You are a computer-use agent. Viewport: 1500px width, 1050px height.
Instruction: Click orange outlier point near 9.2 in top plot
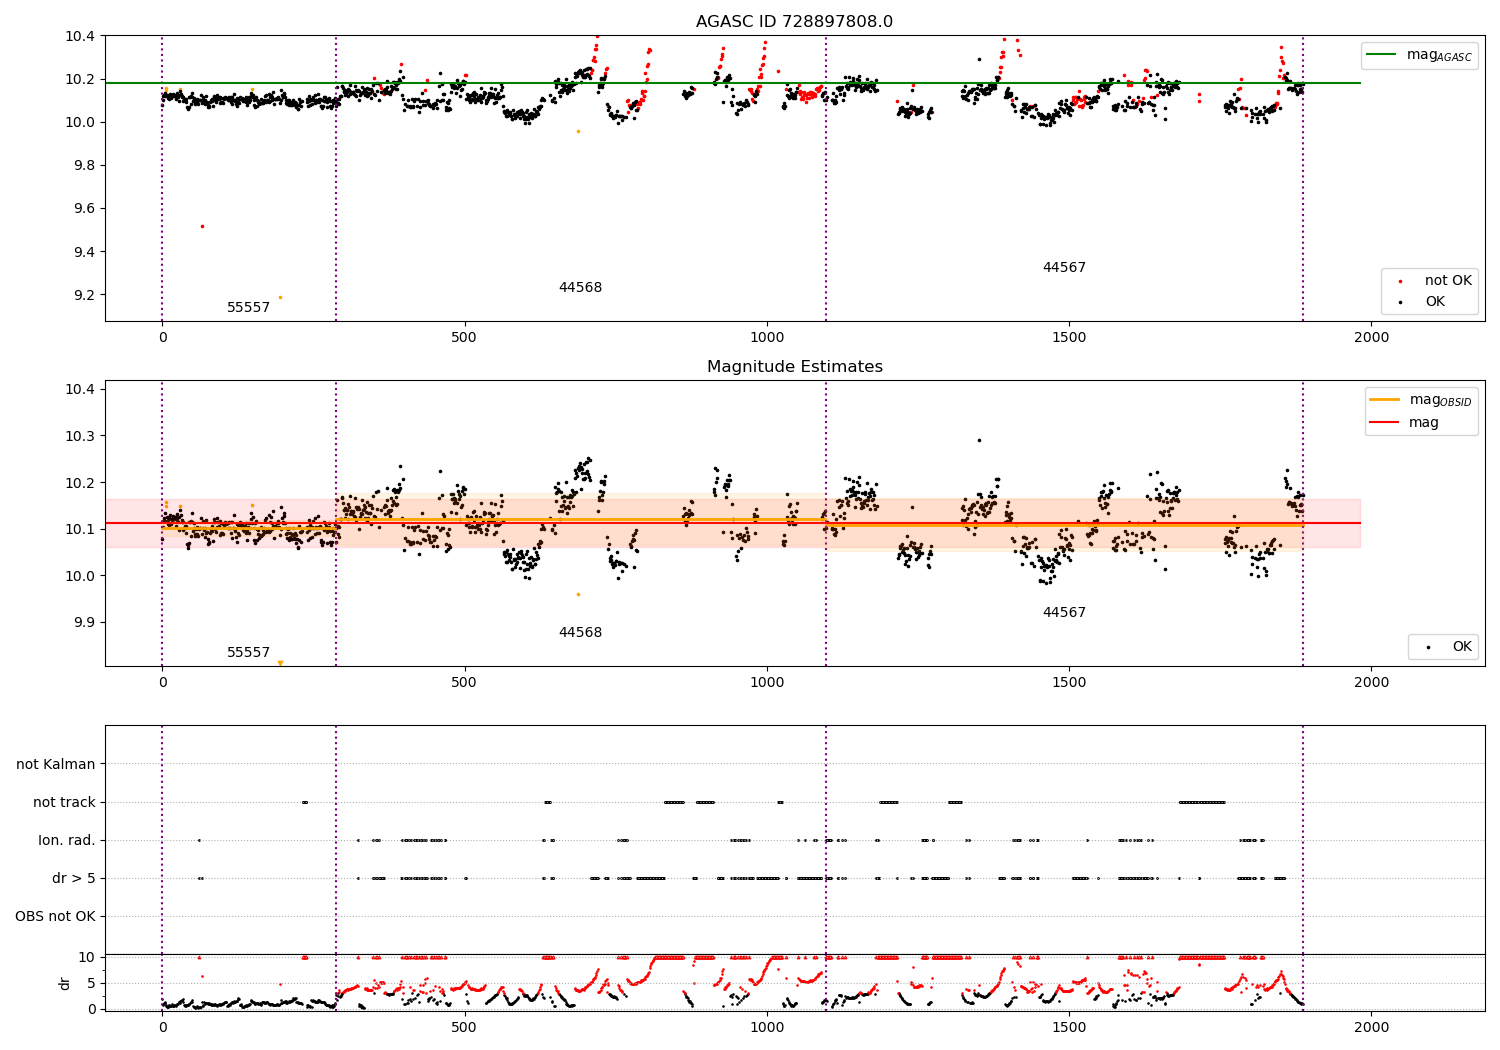pos(280,297)
